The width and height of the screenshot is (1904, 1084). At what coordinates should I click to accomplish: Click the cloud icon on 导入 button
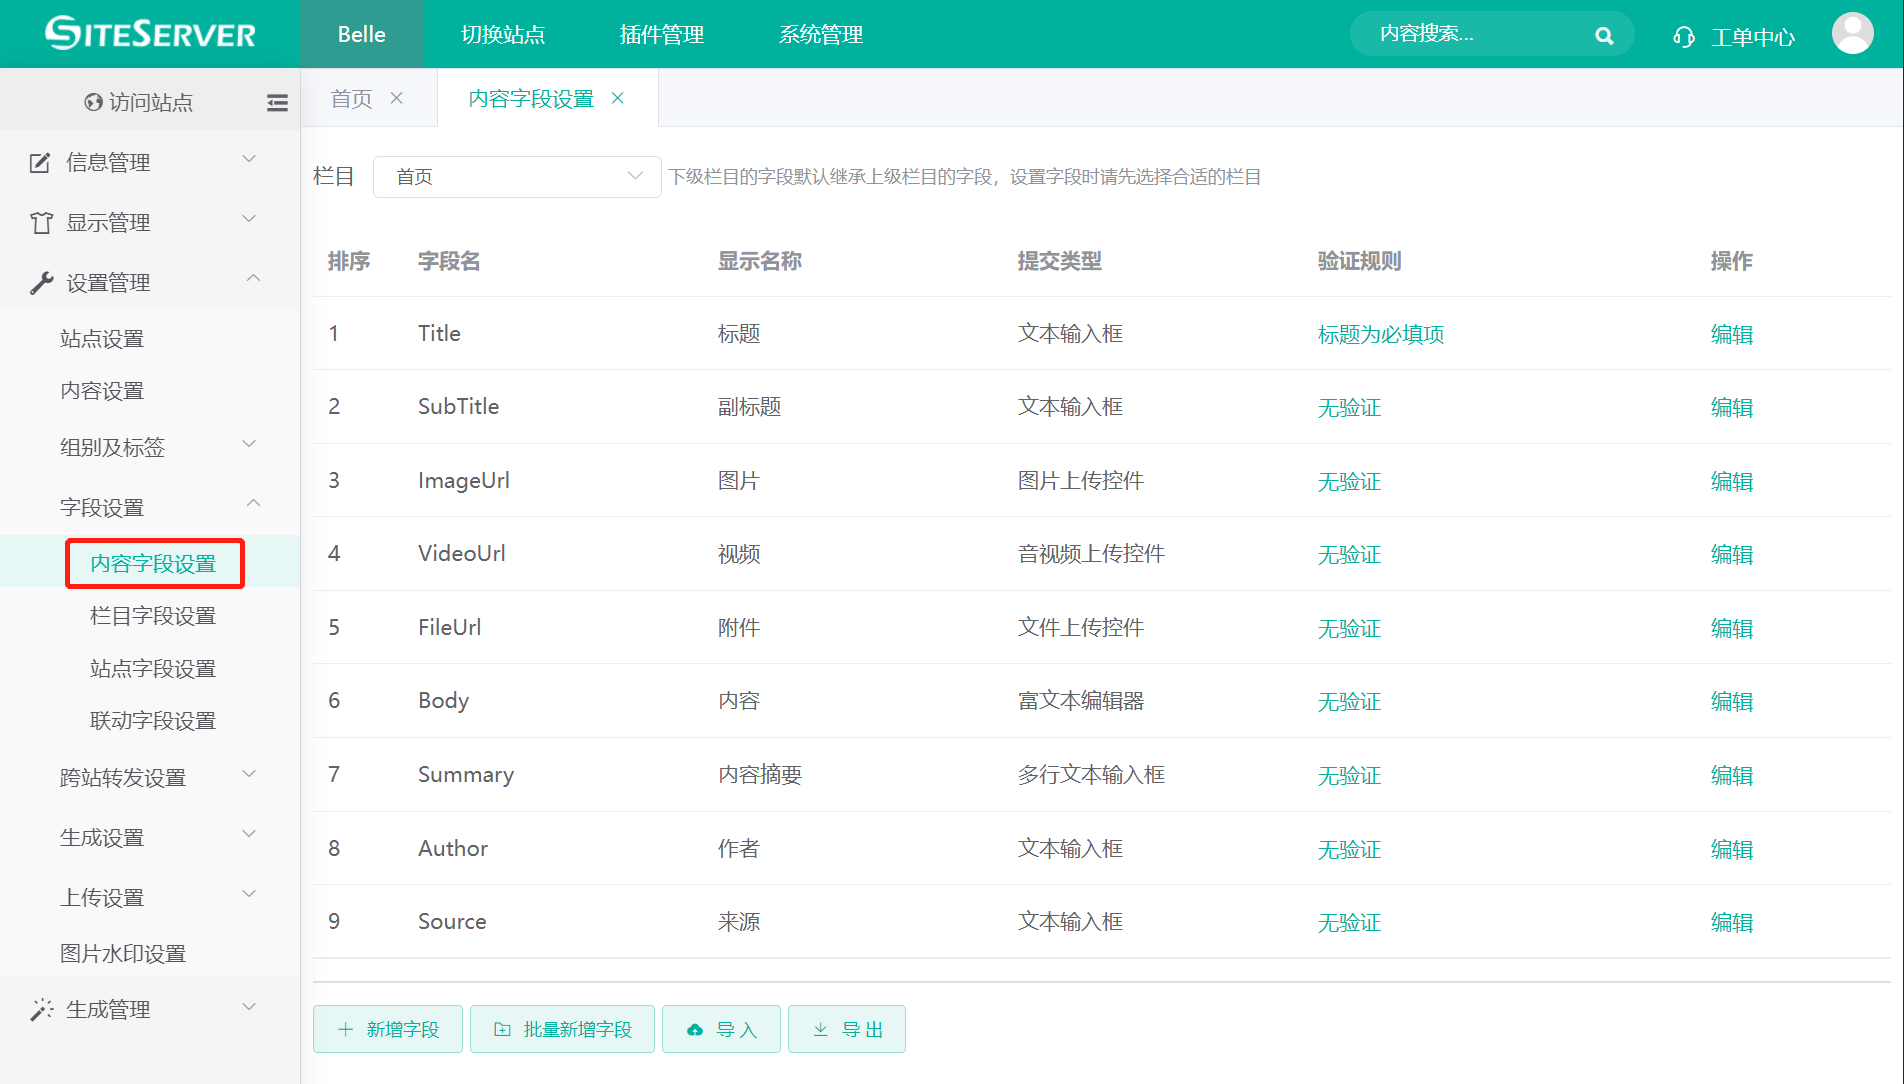point(695,1029)
